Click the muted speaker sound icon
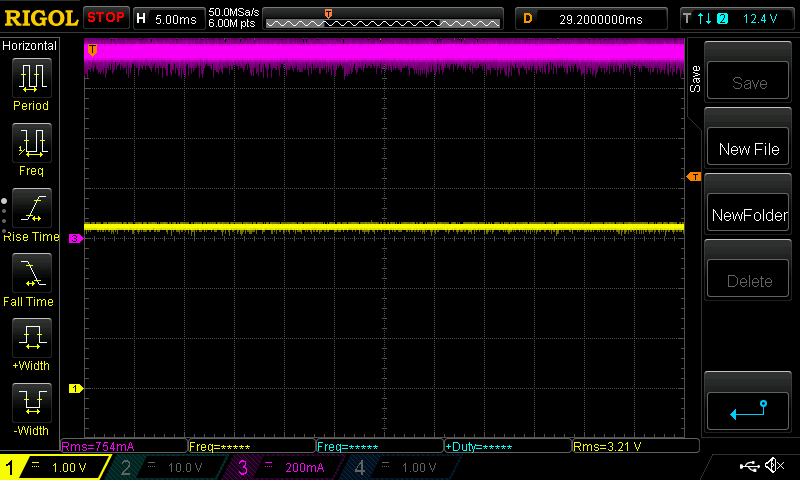Image resolution: width=800 pixels, height=480 pixels. coord(774,465)
